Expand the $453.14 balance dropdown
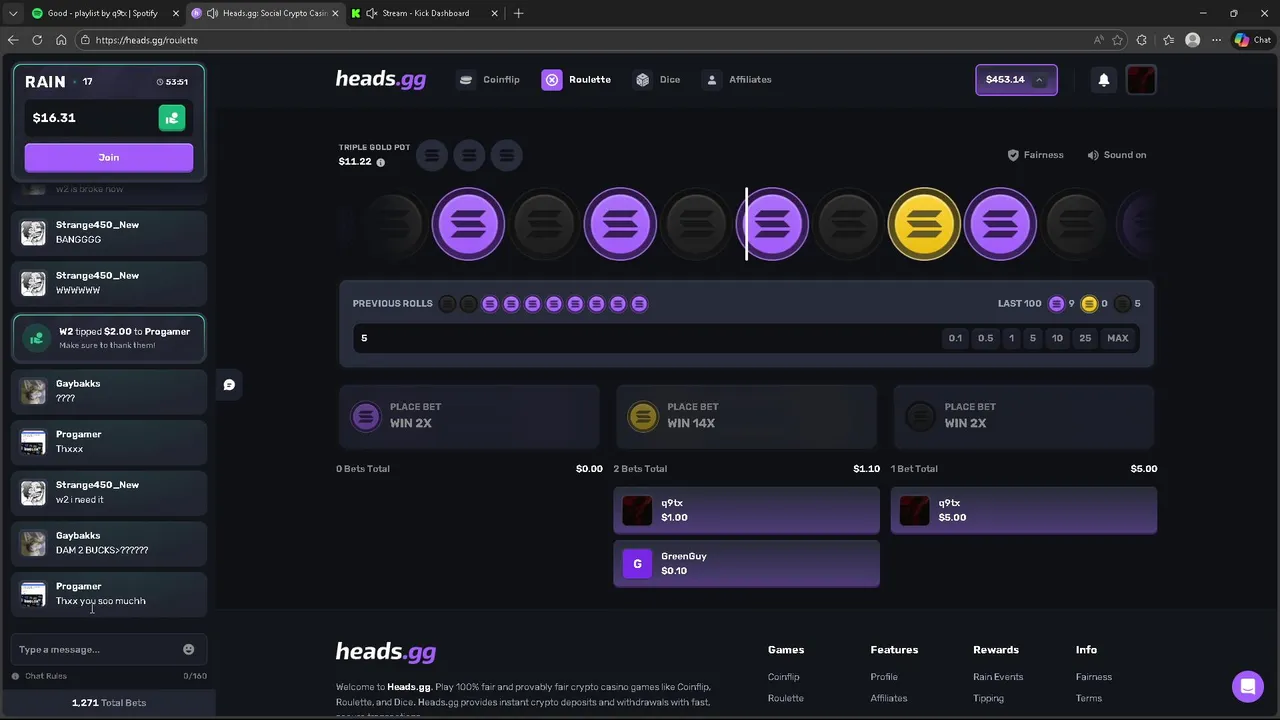1280x720 pixels. click(x=1016, y=80)
